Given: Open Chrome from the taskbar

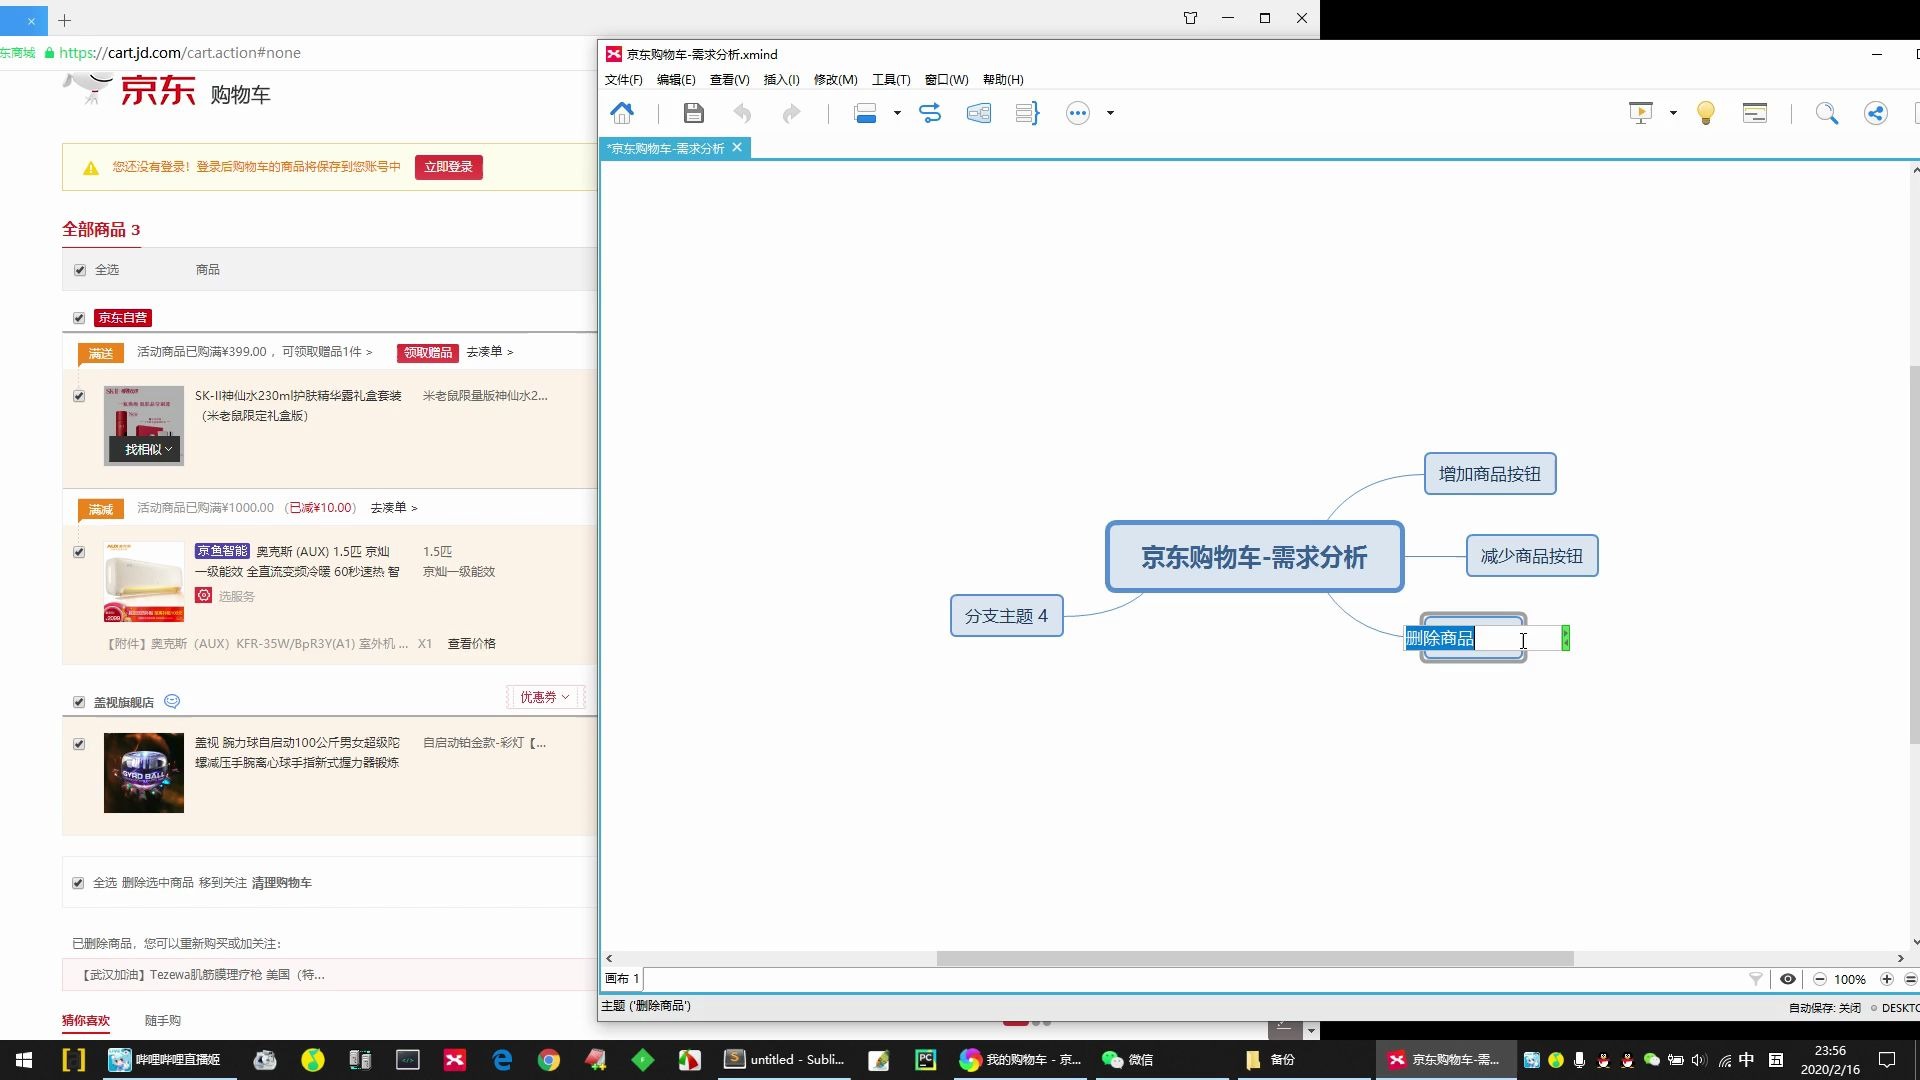Looking at the screenshot, I should pos(549,1060).
